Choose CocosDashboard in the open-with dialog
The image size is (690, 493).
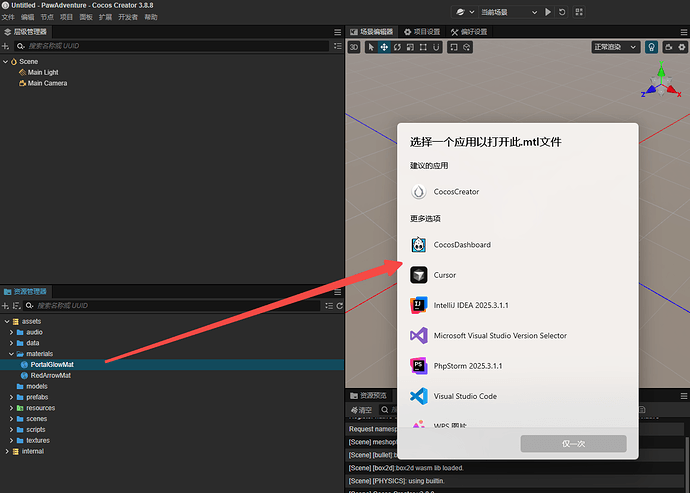pos(518,245)
